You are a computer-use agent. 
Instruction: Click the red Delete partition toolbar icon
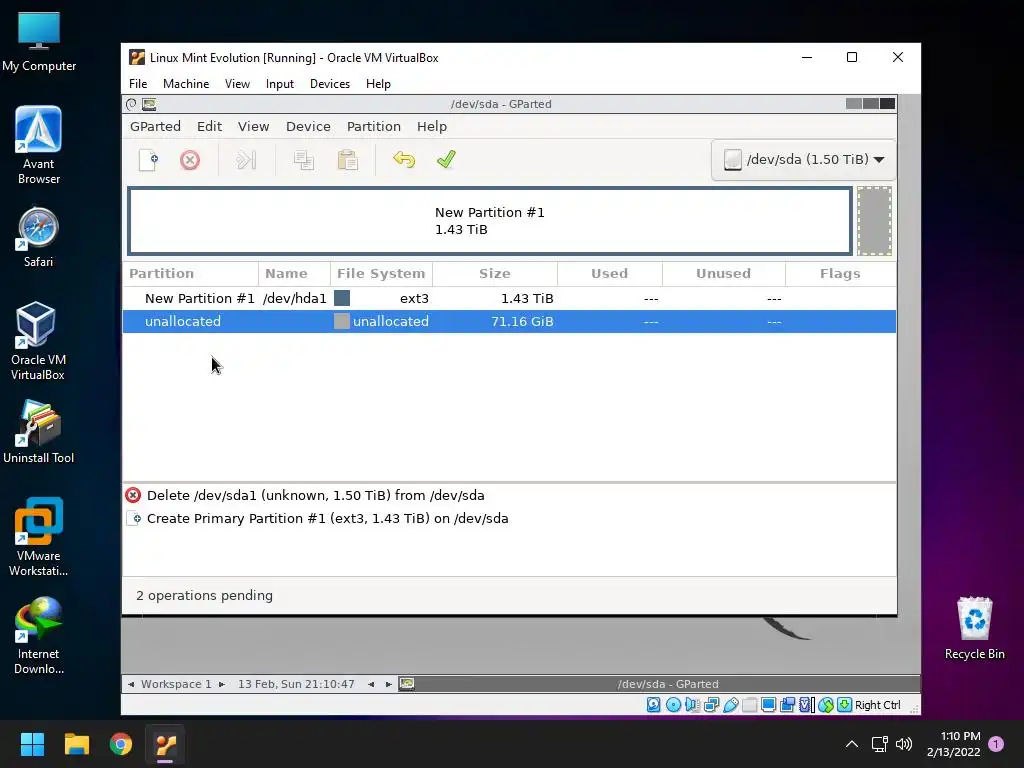click(x=190, y=160)
